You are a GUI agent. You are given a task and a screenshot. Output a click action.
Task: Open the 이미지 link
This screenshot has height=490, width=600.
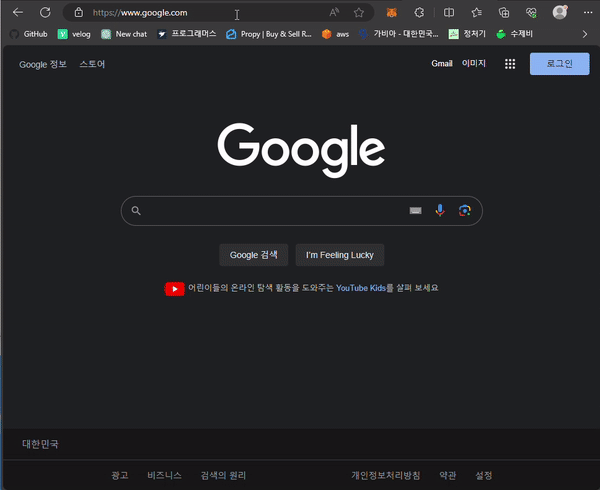[474, 63]
